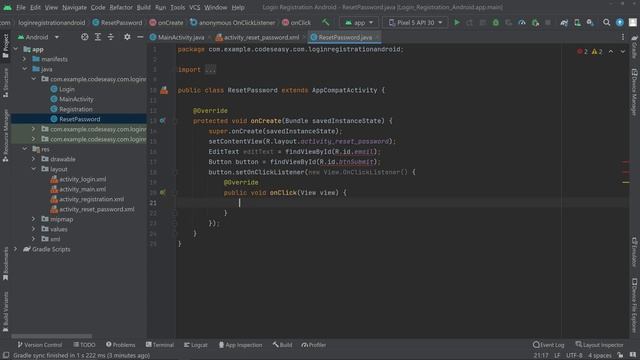Image resolution: width=640 pixels, height=360 pixels.
Task: Click the updates icon in top toolbar
Action: click(x=620, y=22)
